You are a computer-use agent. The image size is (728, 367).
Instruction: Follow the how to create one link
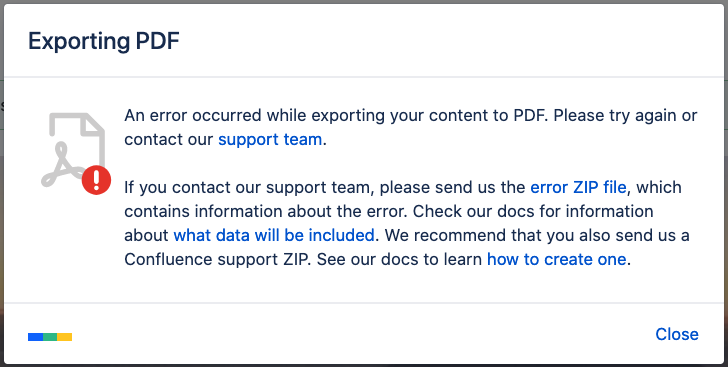[557, 259]
